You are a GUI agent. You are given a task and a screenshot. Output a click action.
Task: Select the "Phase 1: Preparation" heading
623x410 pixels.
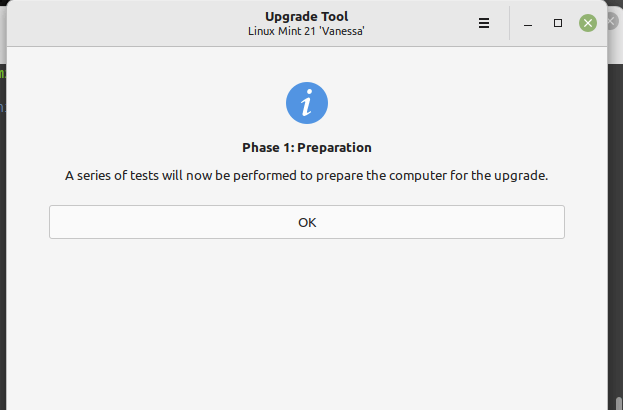(x=307, y=147)
